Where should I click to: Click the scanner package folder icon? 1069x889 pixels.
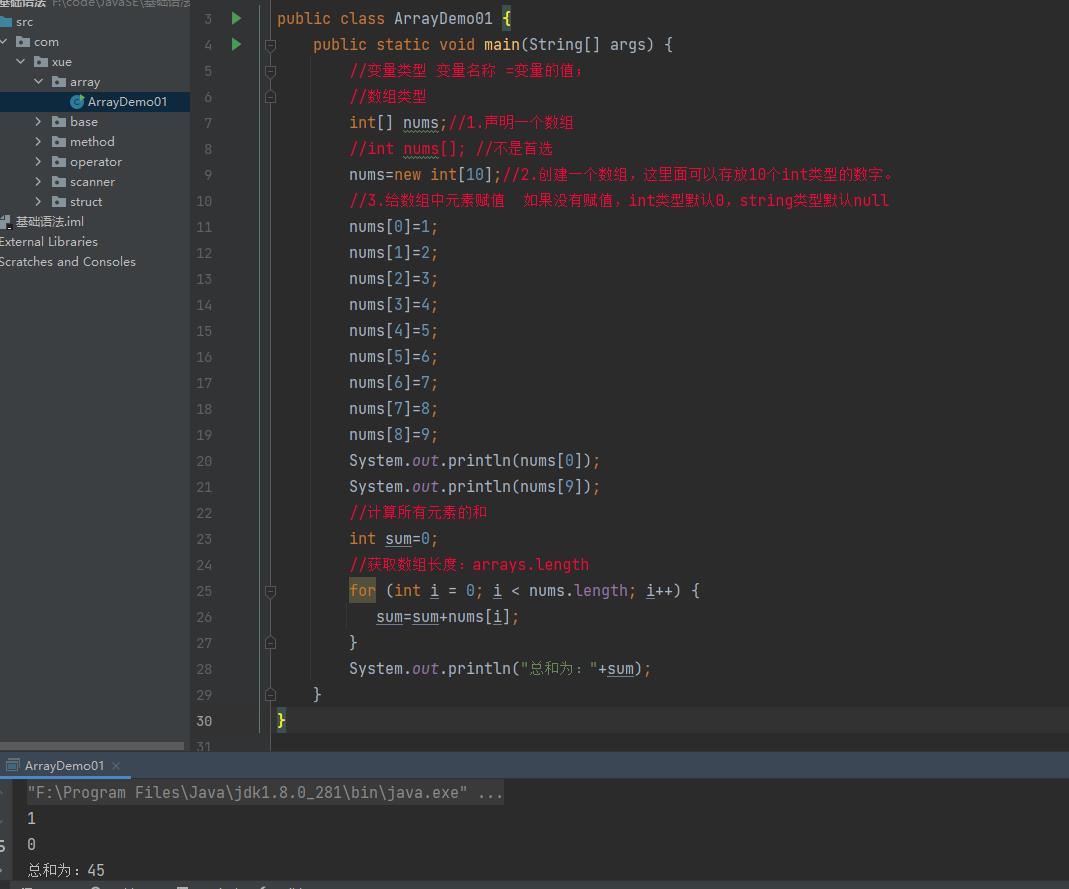coord(59,181)
